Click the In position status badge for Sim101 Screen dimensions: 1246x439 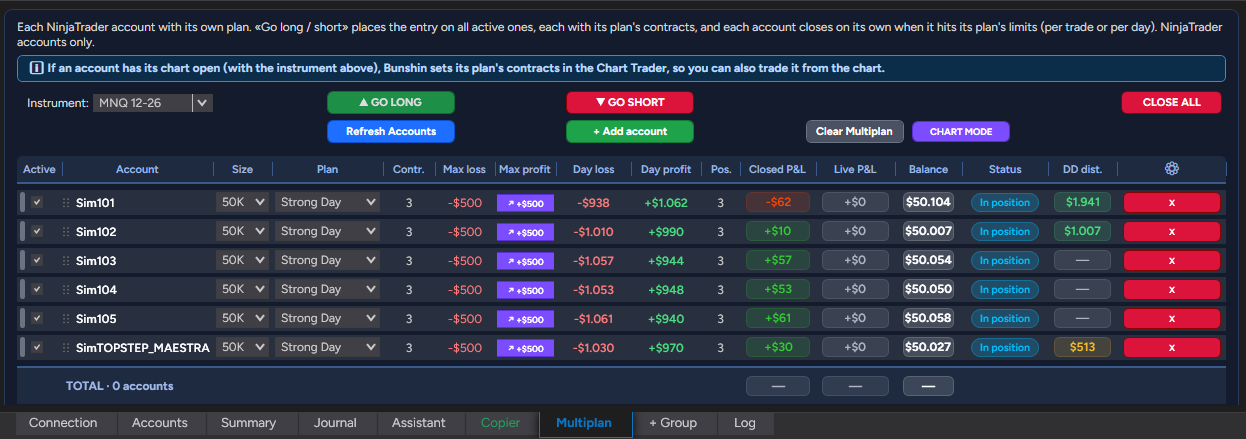[1005, 202]
